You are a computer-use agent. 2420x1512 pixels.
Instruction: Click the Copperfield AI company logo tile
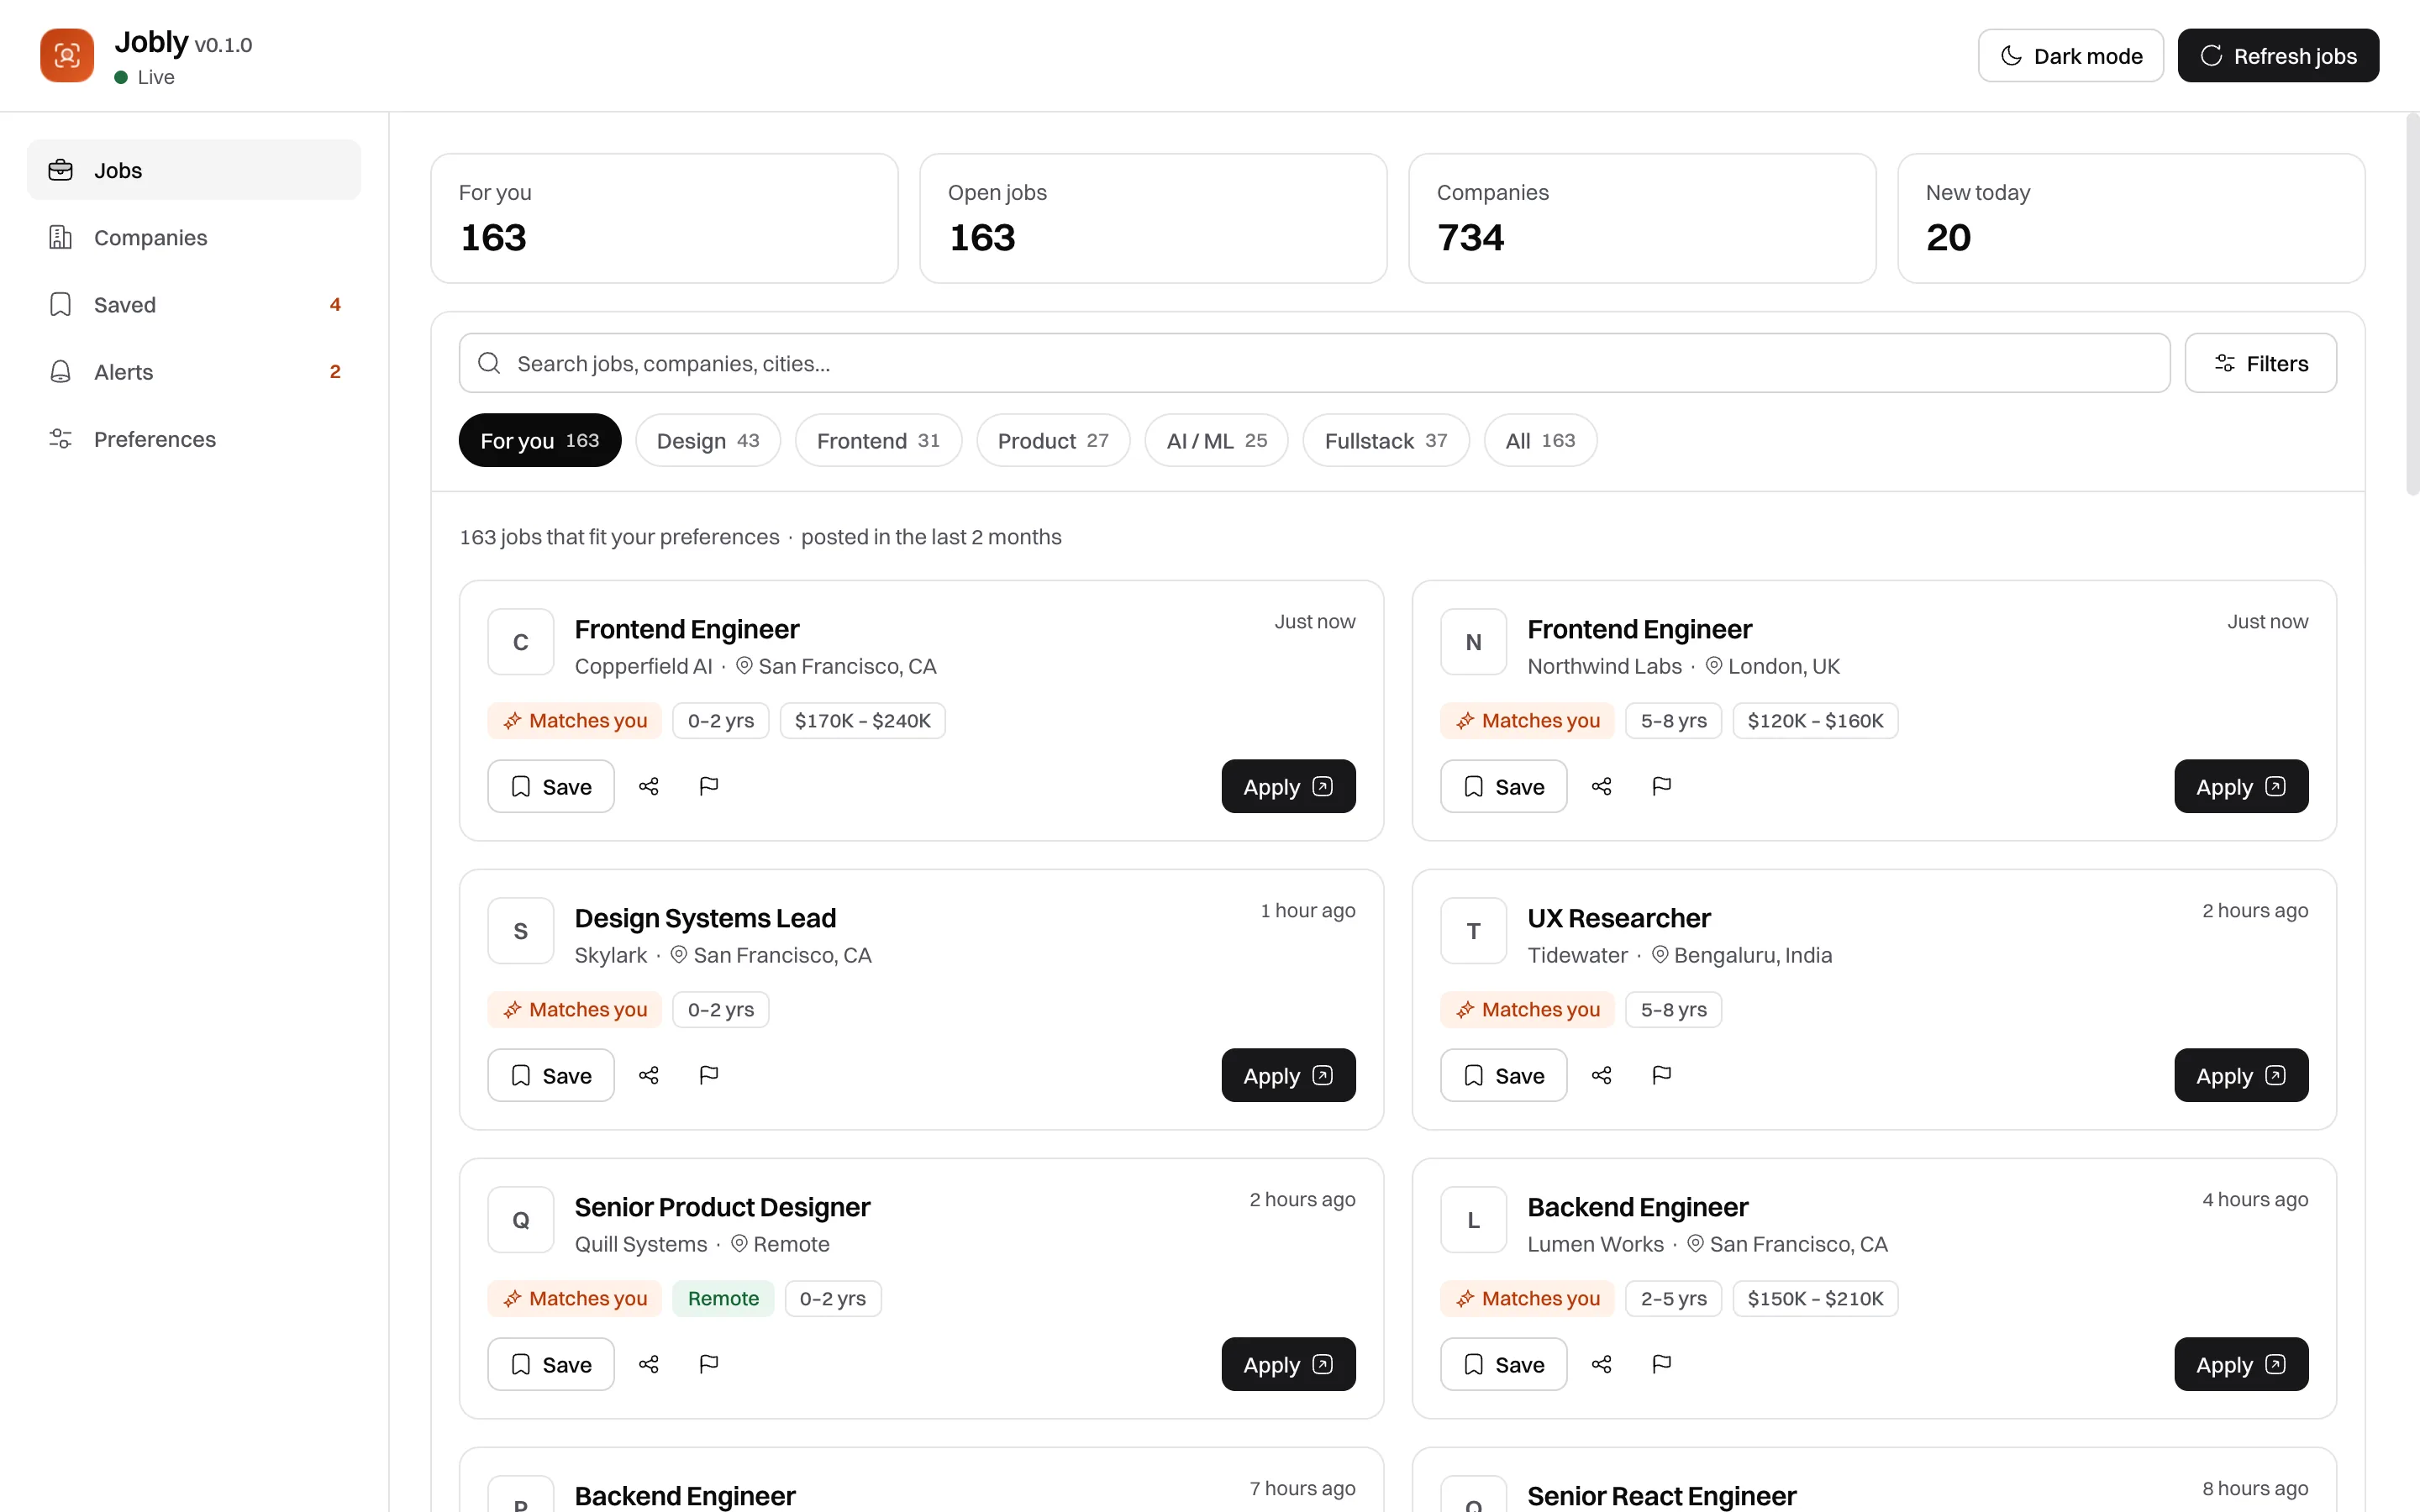(x=521, y=642)
